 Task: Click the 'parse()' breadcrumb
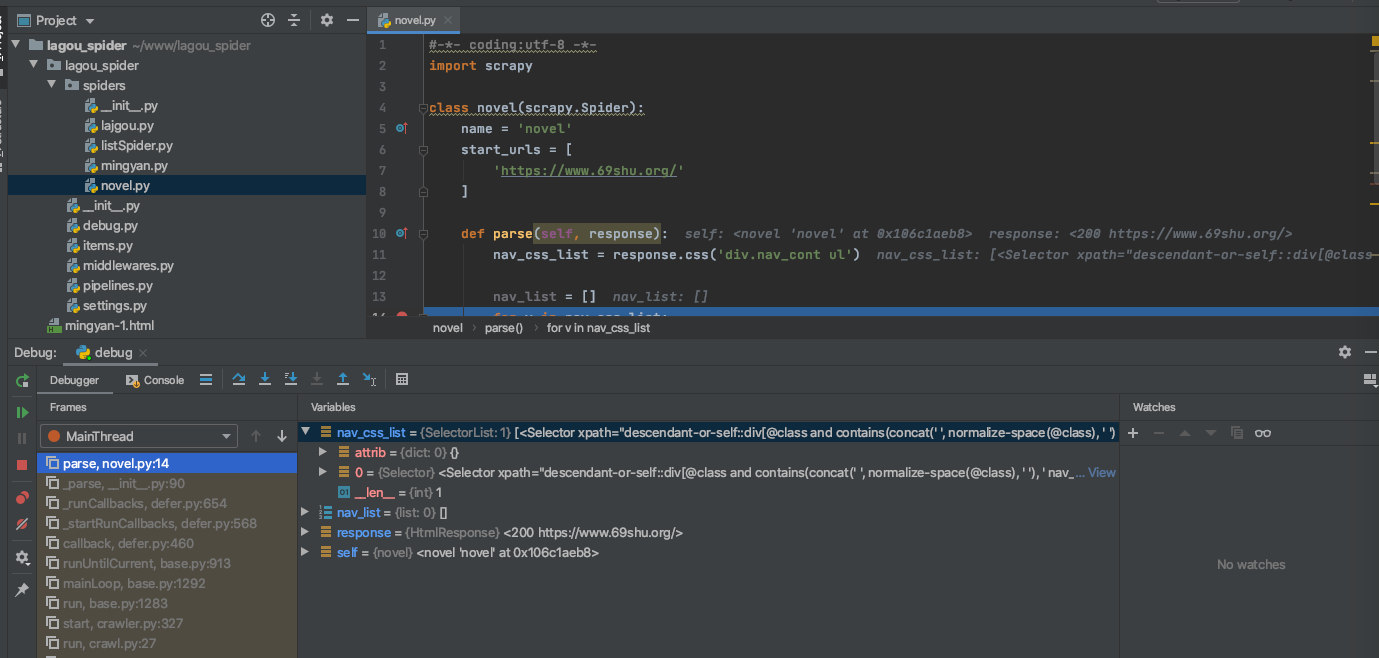[504, 327]
